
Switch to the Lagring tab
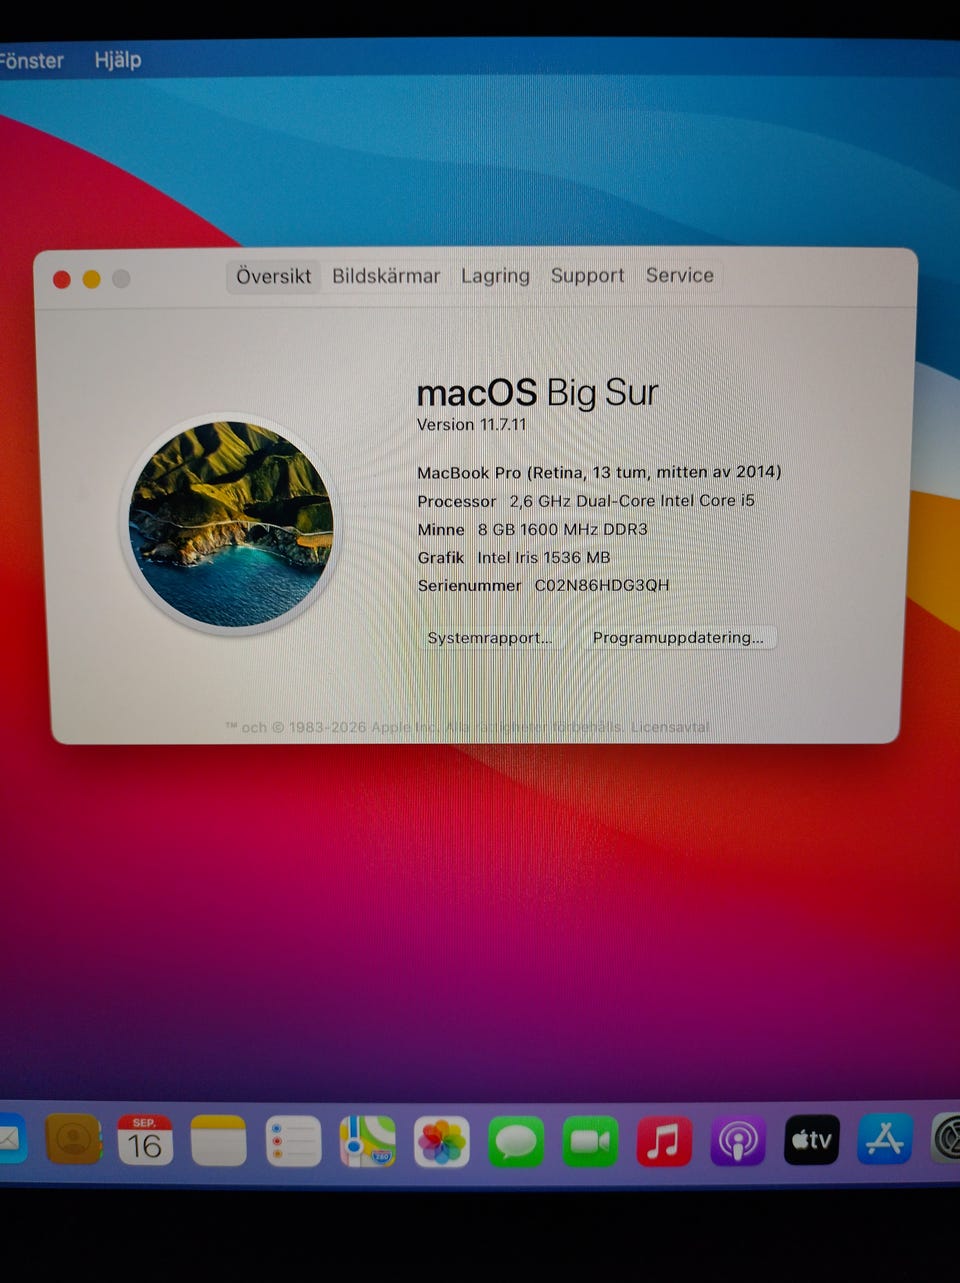tap(495, 276)
